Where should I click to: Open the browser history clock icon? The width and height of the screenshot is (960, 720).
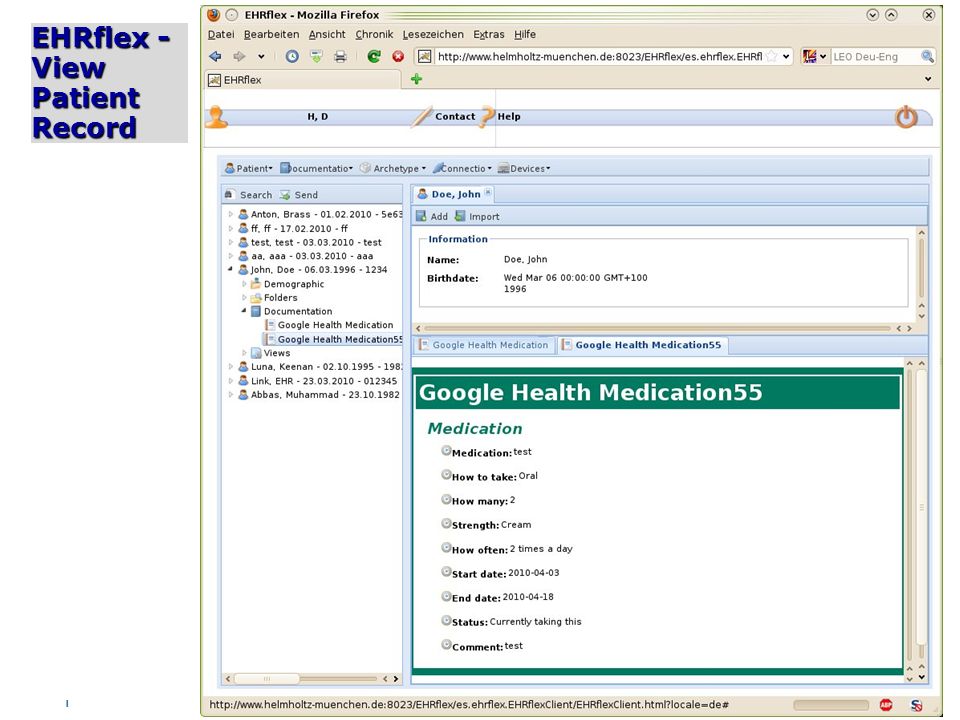tap(292, 56)
